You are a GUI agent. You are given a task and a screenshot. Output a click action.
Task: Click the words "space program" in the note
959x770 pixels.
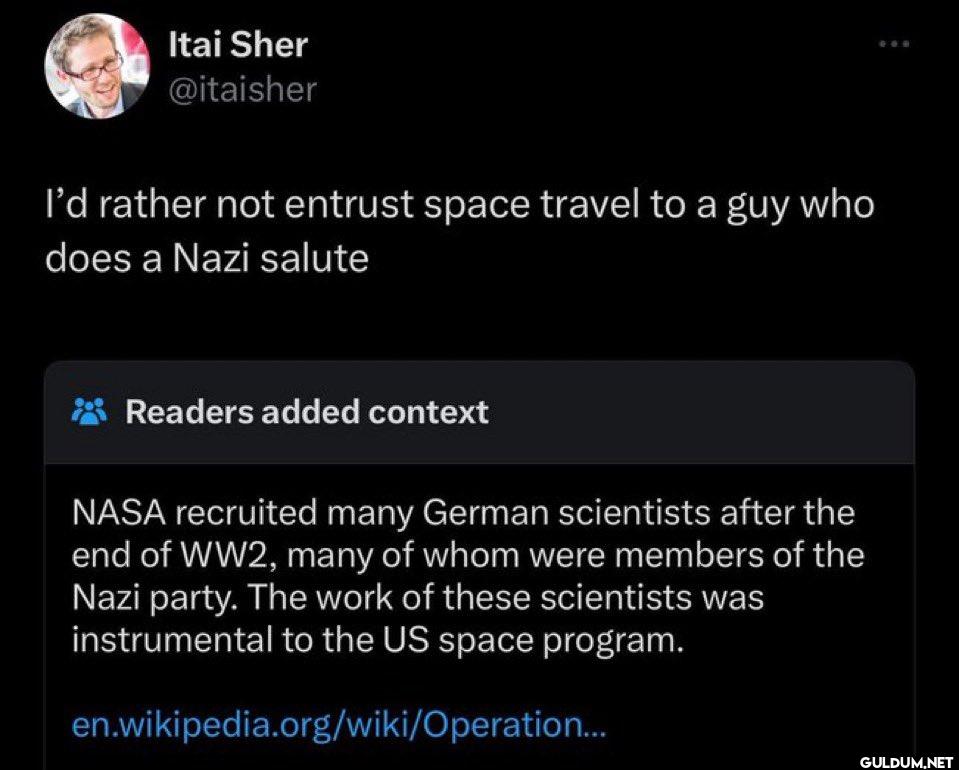click(x=560, y=642)
